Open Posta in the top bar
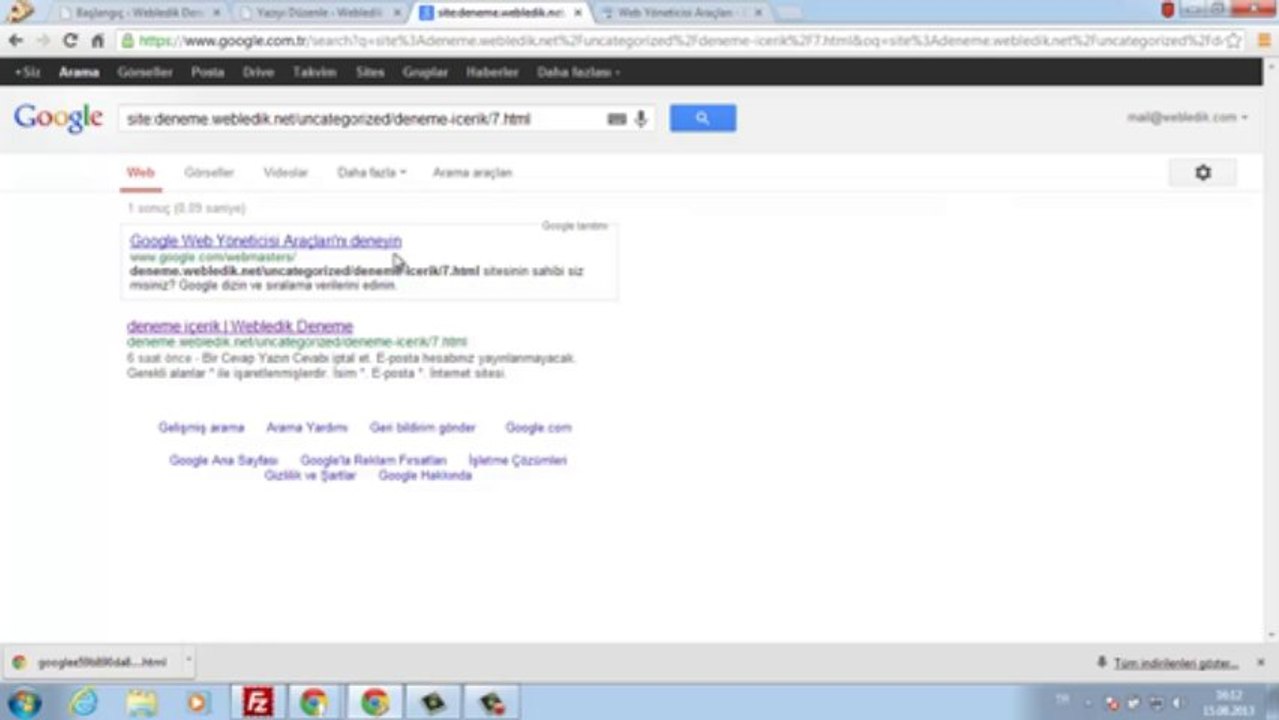 (207, 72)
